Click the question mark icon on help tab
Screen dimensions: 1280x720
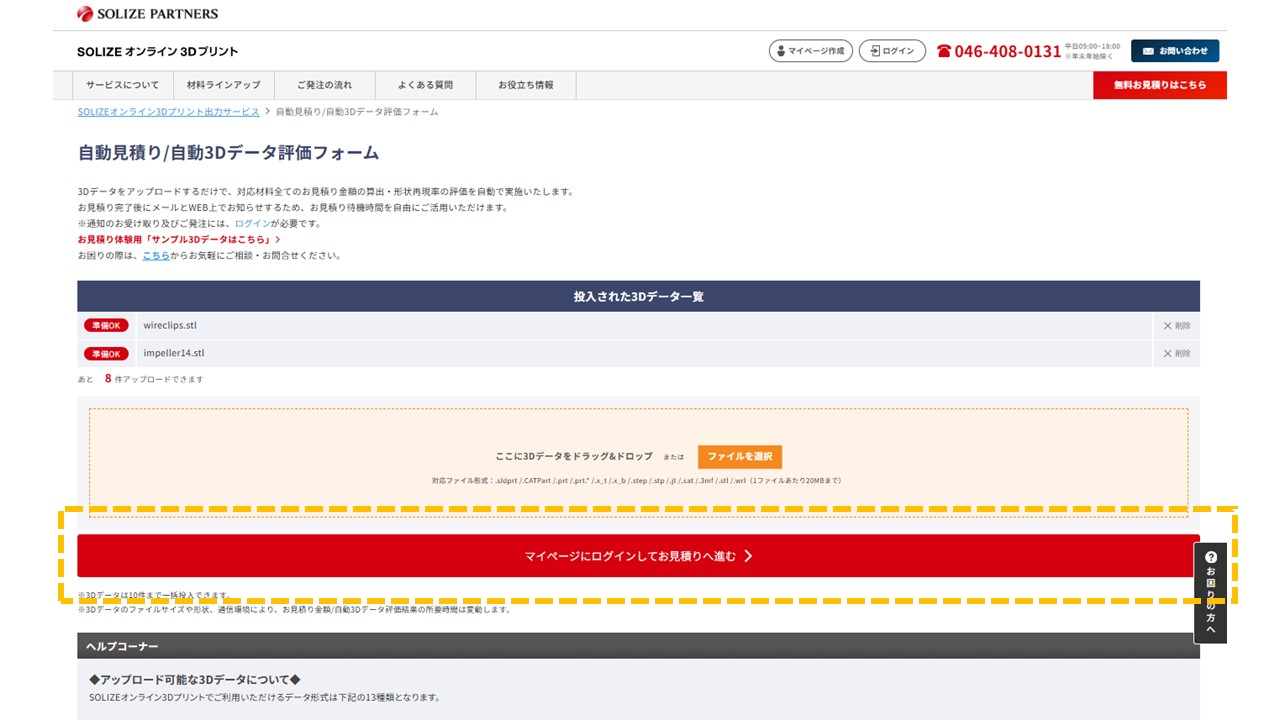1211,557
